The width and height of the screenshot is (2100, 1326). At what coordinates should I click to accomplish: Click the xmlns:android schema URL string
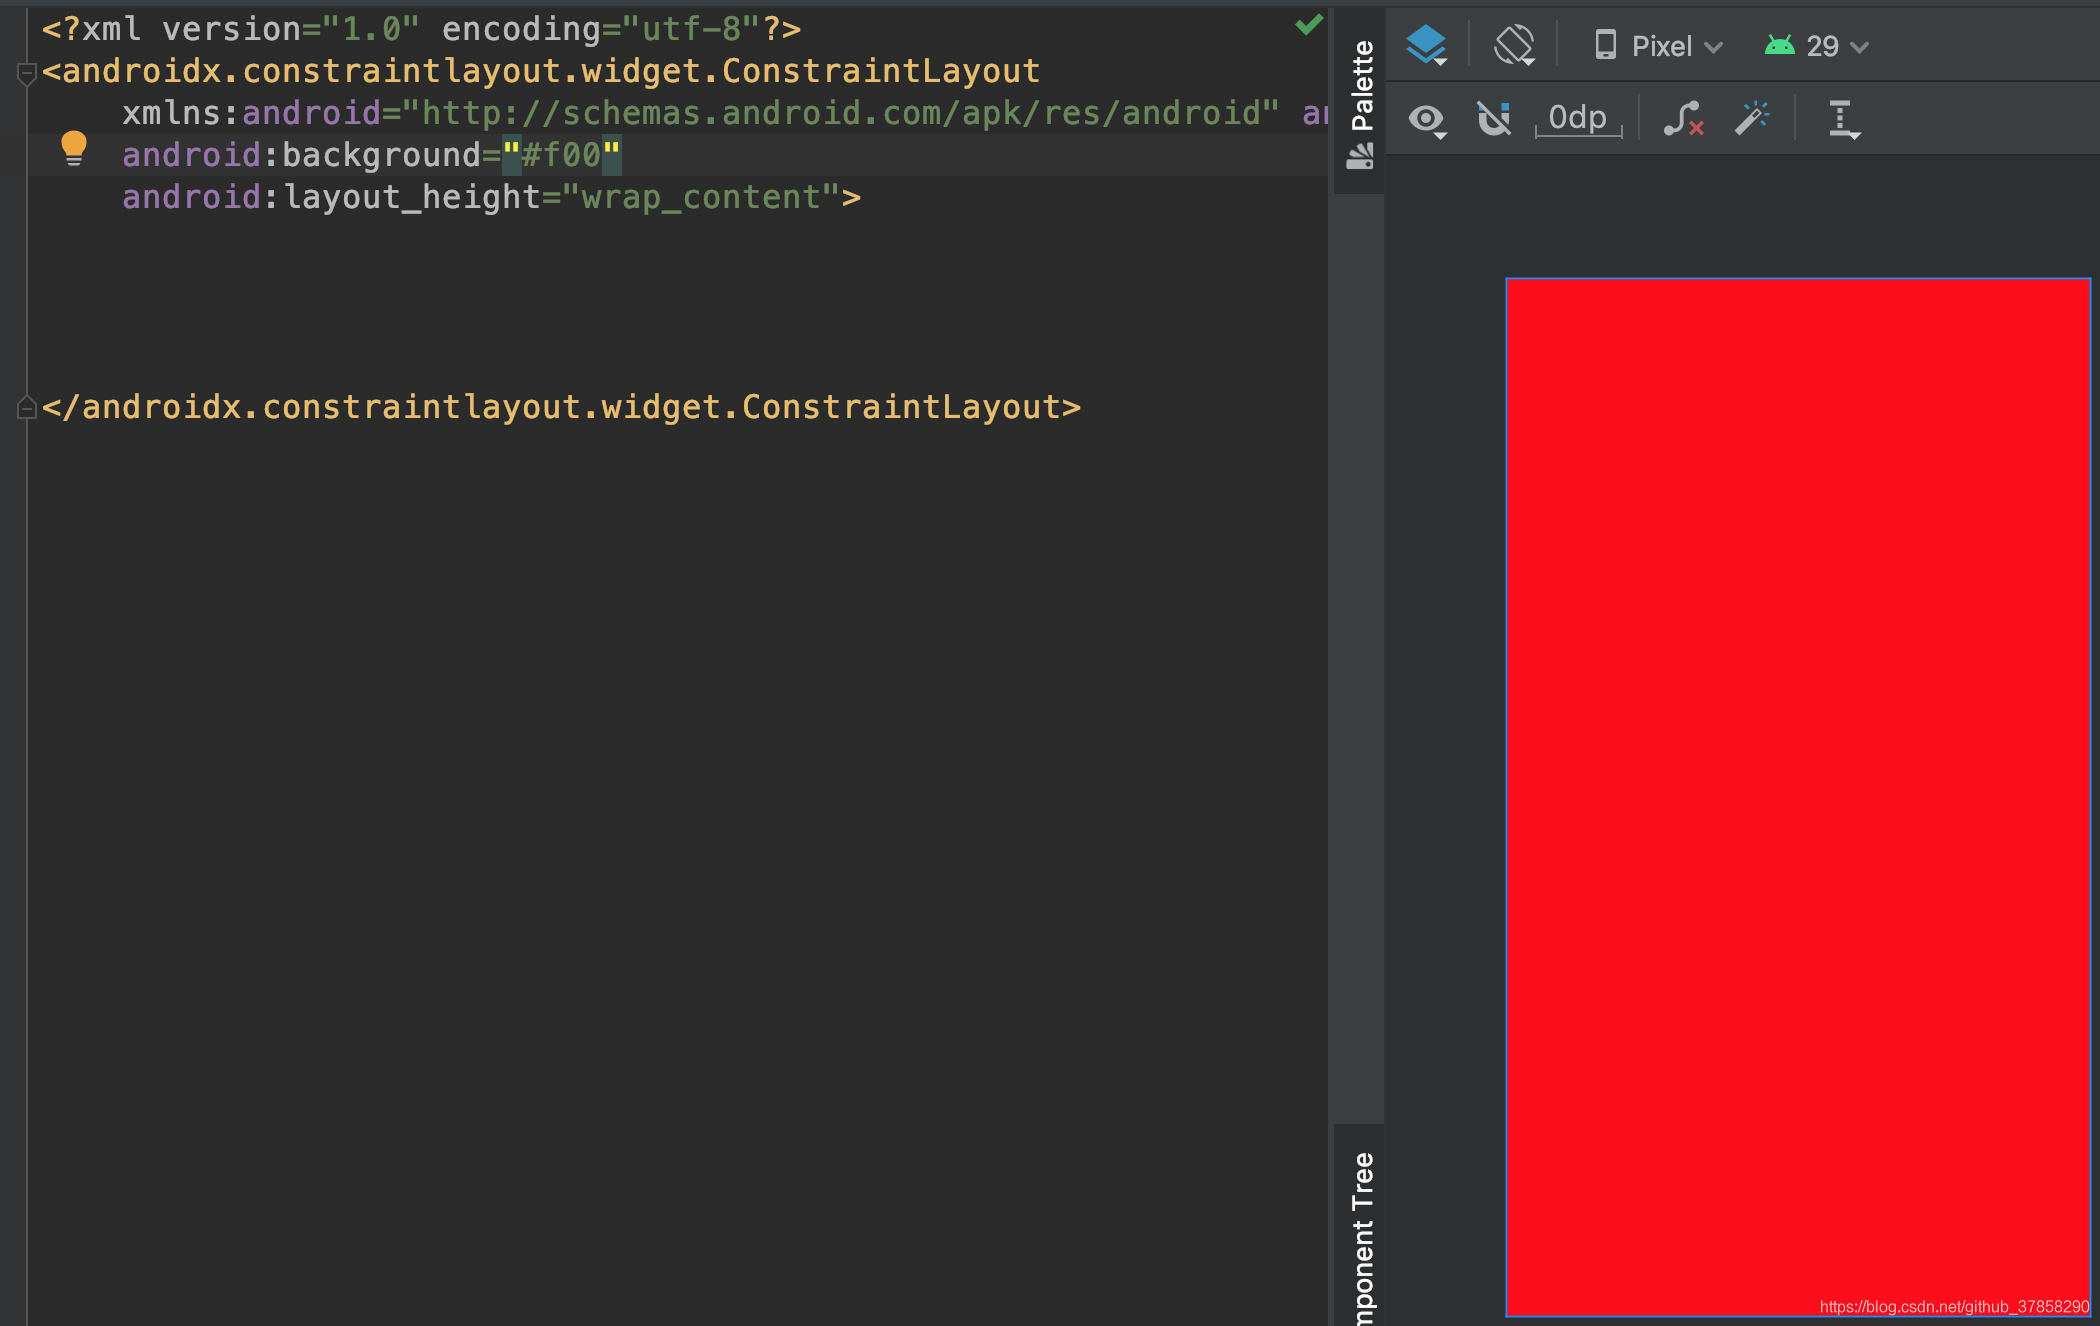coord(841,113)
